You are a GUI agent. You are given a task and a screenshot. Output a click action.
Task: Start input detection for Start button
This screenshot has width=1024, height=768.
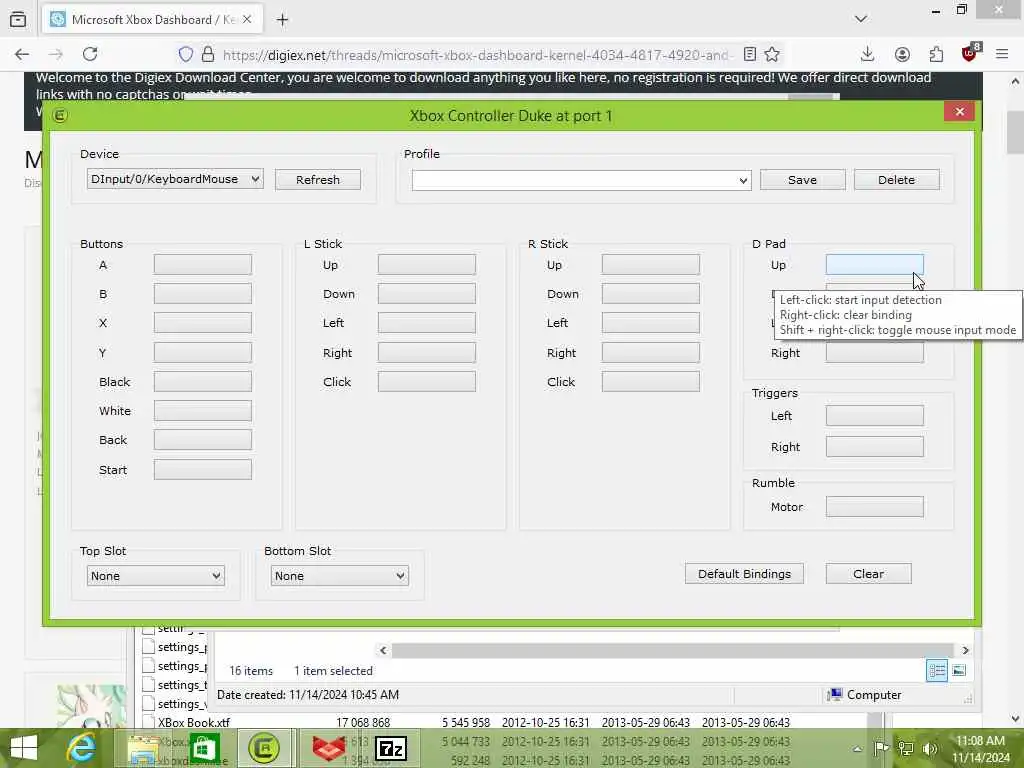pos(202,470)
